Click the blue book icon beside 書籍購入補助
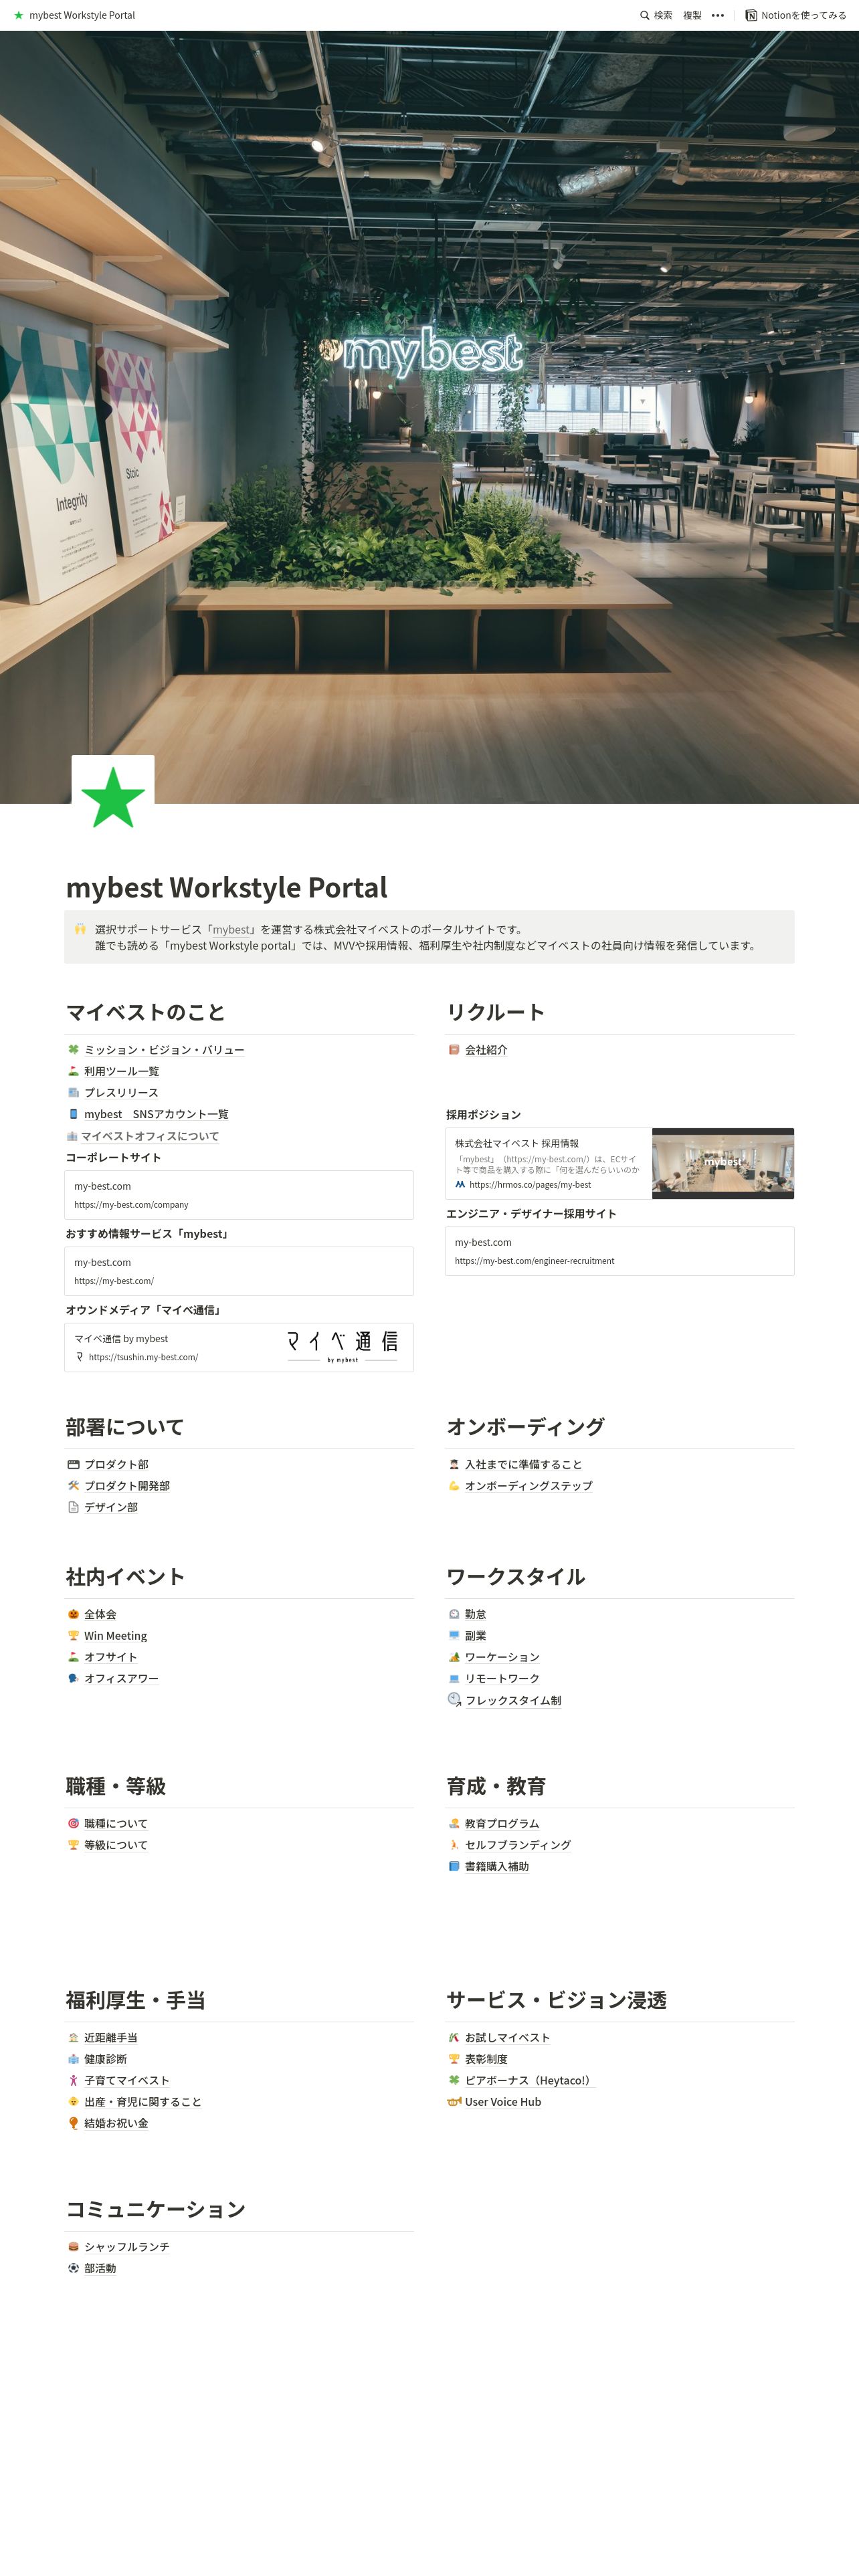This screenshot has width=859, height=2576. 454,1866
